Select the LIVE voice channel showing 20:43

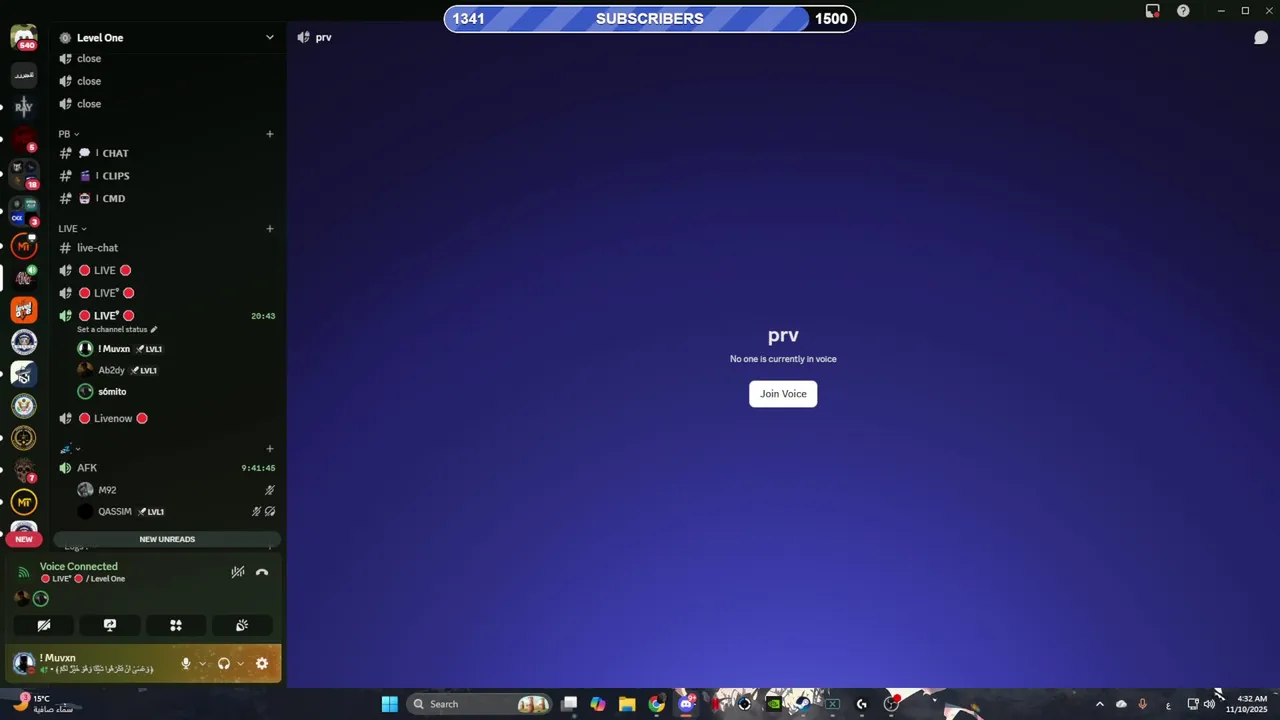point(167,316)
